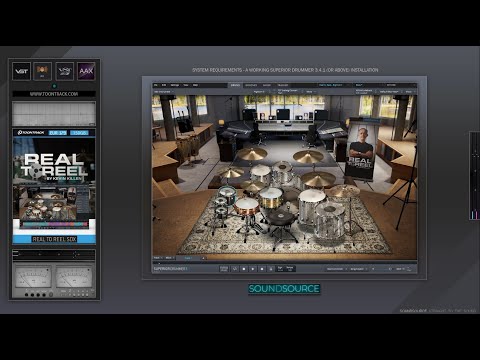Click the drum throne seat
480x360 pixels.
[x=282, y=218]
